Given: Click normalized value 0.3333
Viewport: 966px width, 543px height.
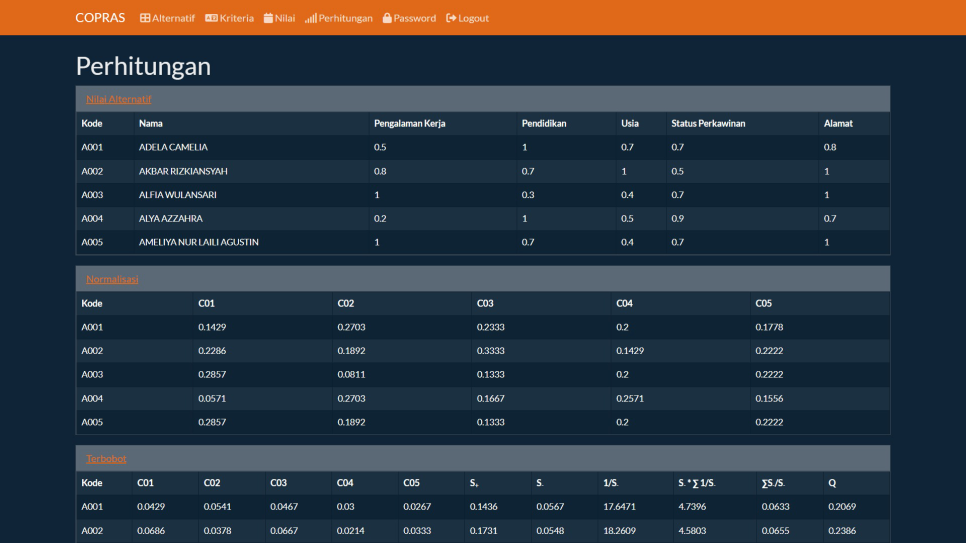Looking at the screenshot, I should [490, 351].
